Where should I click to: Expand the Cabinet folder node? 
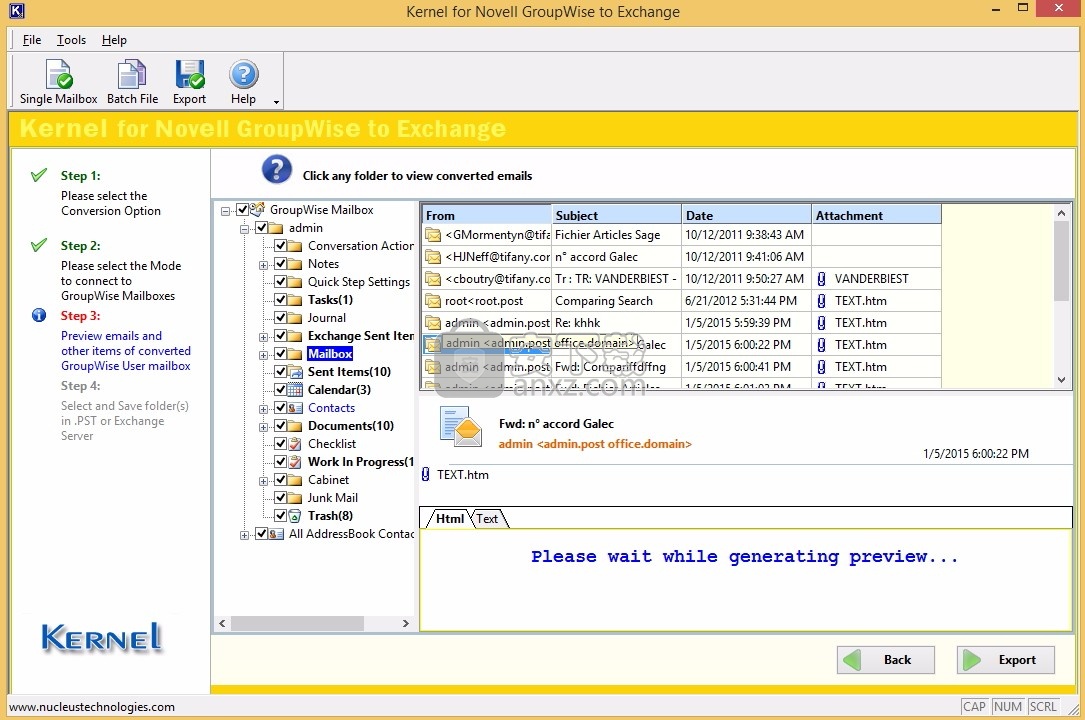pyautogui.click(x=263, y=480)
